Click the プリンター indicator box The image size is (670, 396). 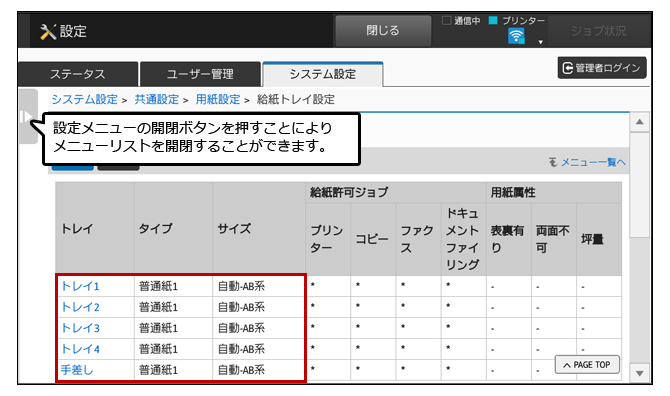click(x=493, y=21)
